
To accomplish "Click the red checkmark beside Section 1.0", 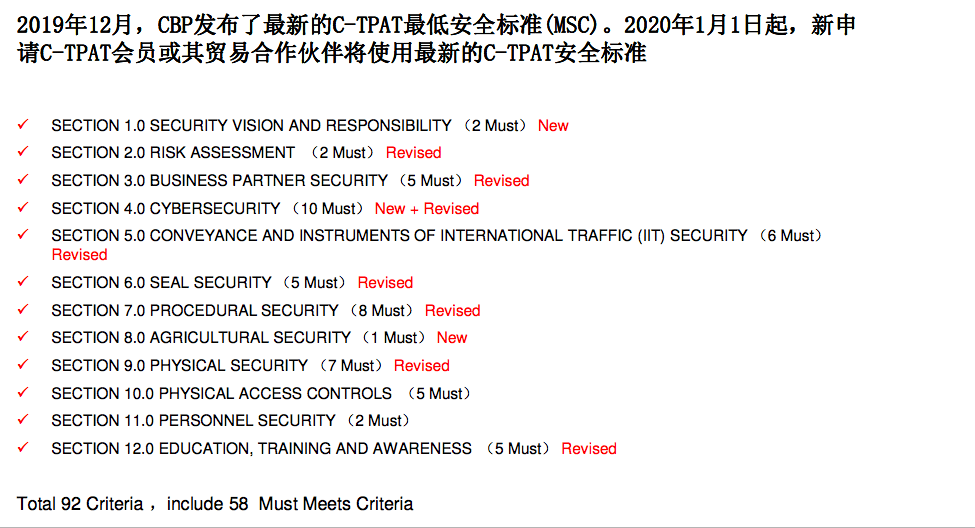I will tap(23, 125).
